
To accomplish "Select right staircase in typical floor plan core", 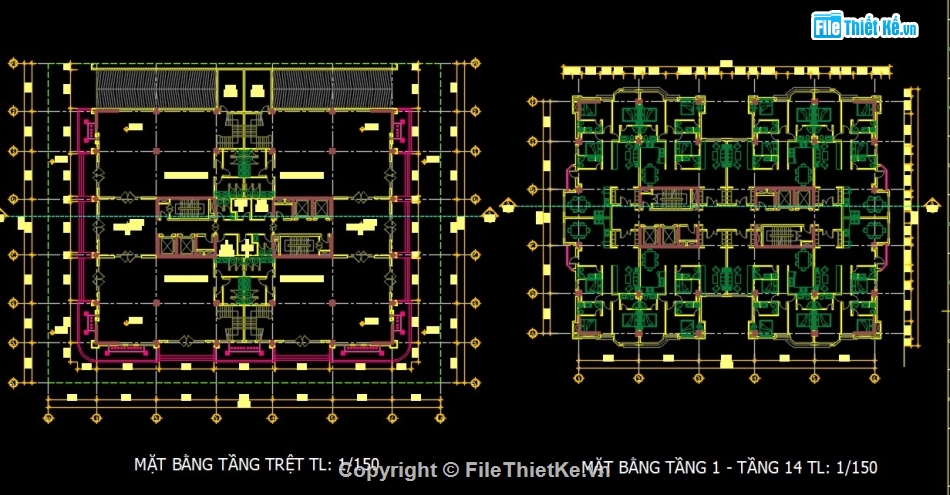I will (x=783, y=235).
